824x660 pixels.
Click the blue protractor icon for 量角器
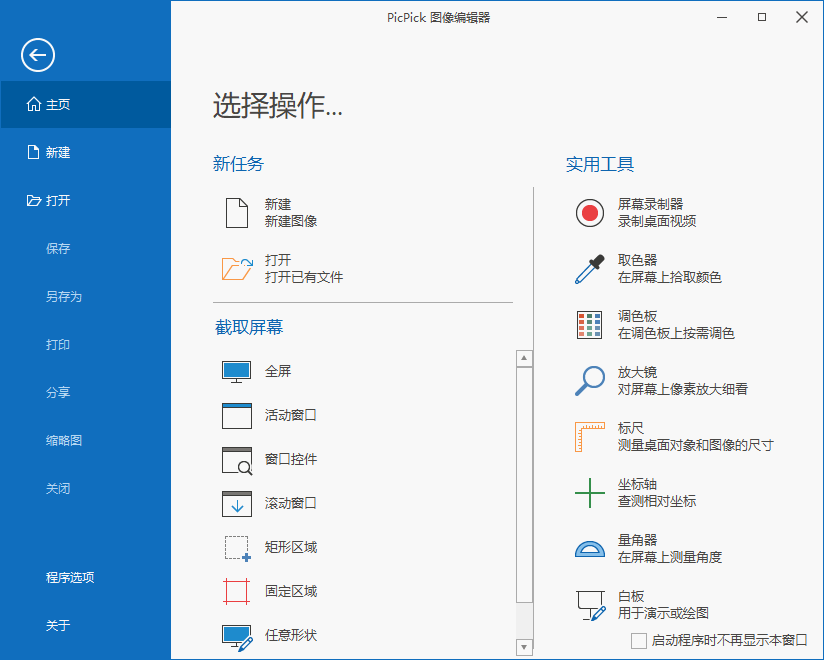pyautogui.click(x=590, y=549)
